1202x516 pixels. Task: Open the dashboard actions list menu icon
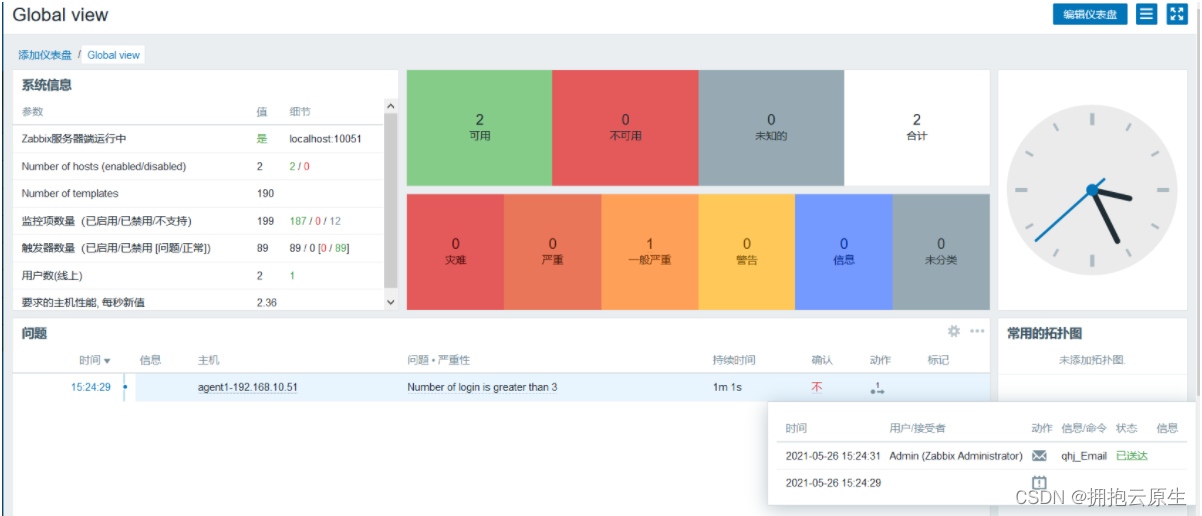click(1147, 14)
